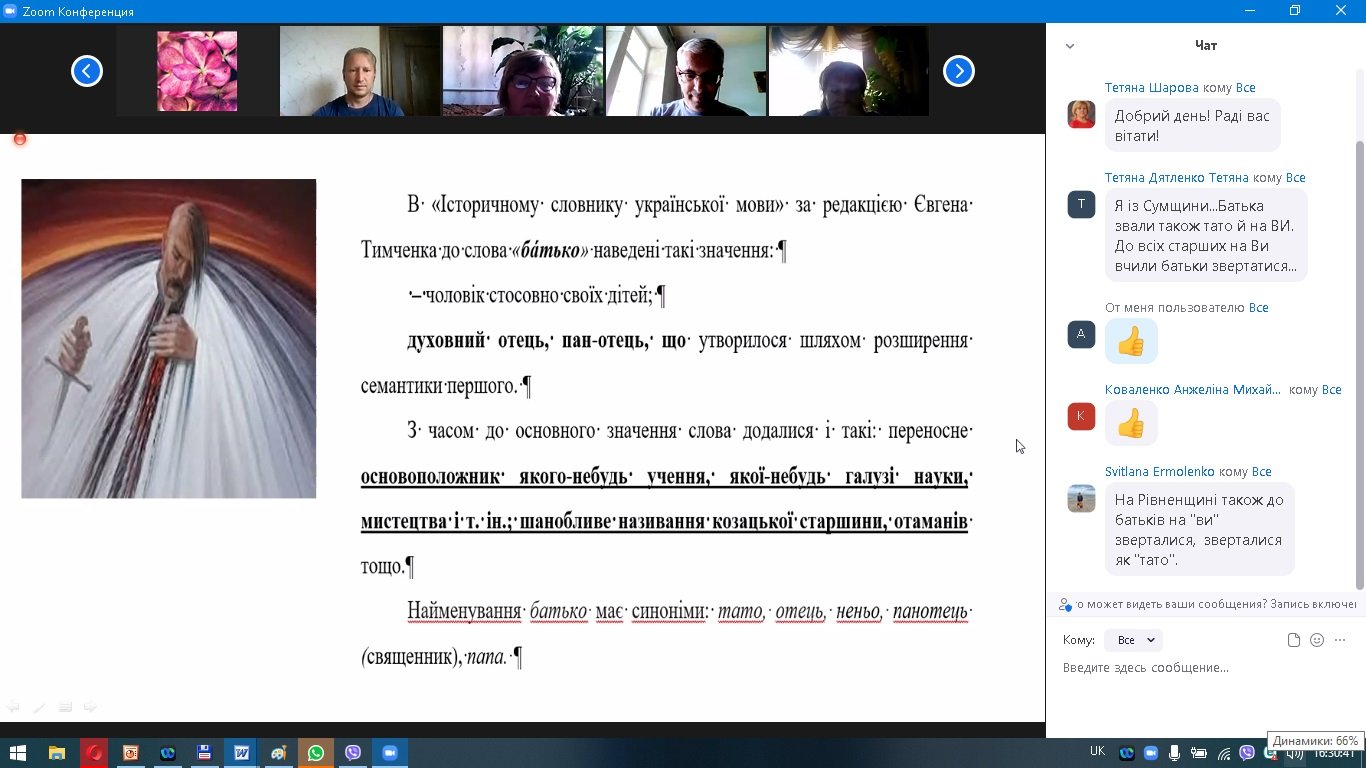Click the Webex icon in system tray
This screenshot has width=1366, height=768.
click(x=1127, y=753)
